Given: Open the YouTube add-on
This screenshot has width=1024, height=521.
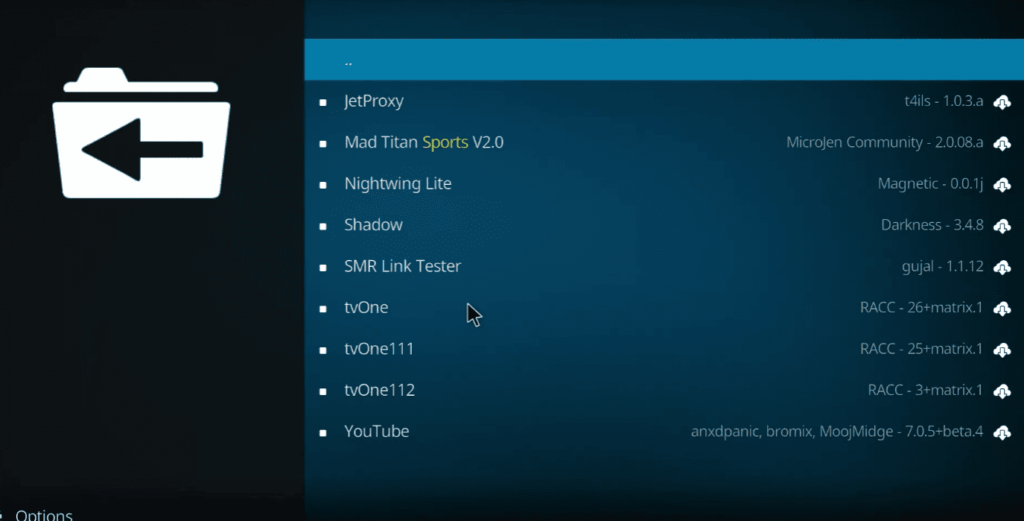Looking at the screenshot, I should click(x=664, y=431).
